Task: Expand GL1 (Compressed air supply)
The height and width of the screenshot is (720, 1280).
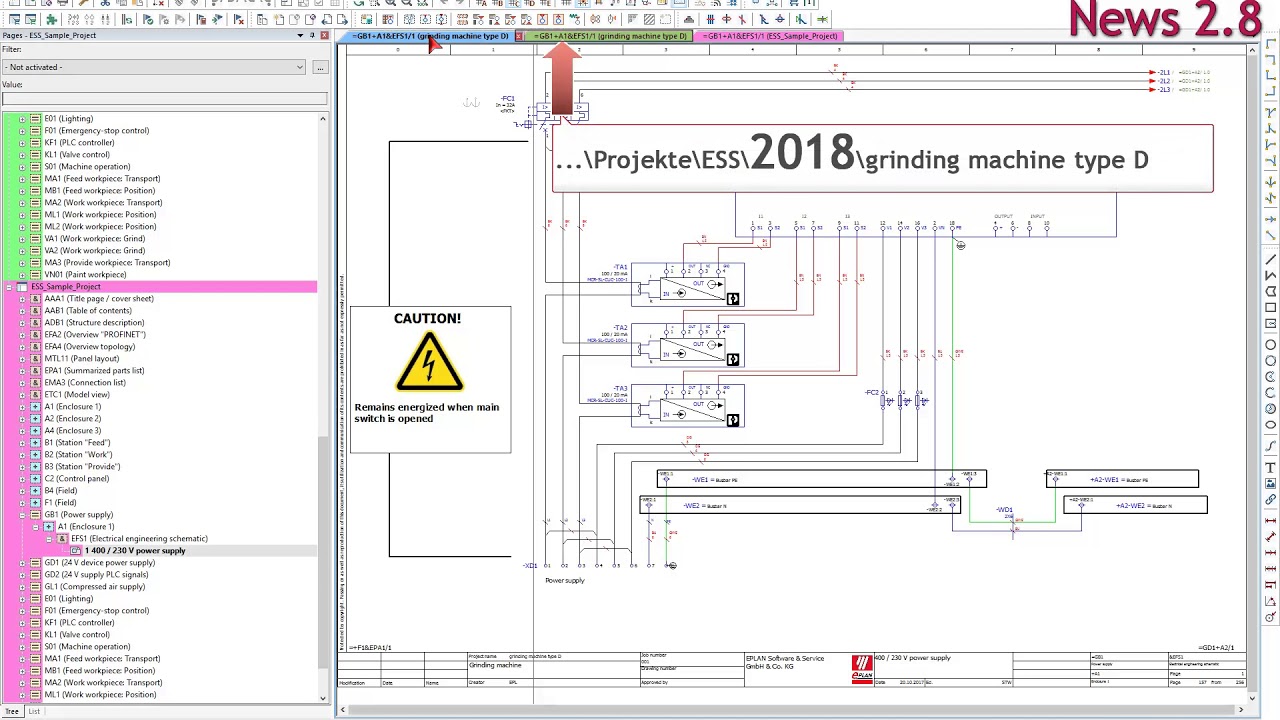Action: (22, 586)
